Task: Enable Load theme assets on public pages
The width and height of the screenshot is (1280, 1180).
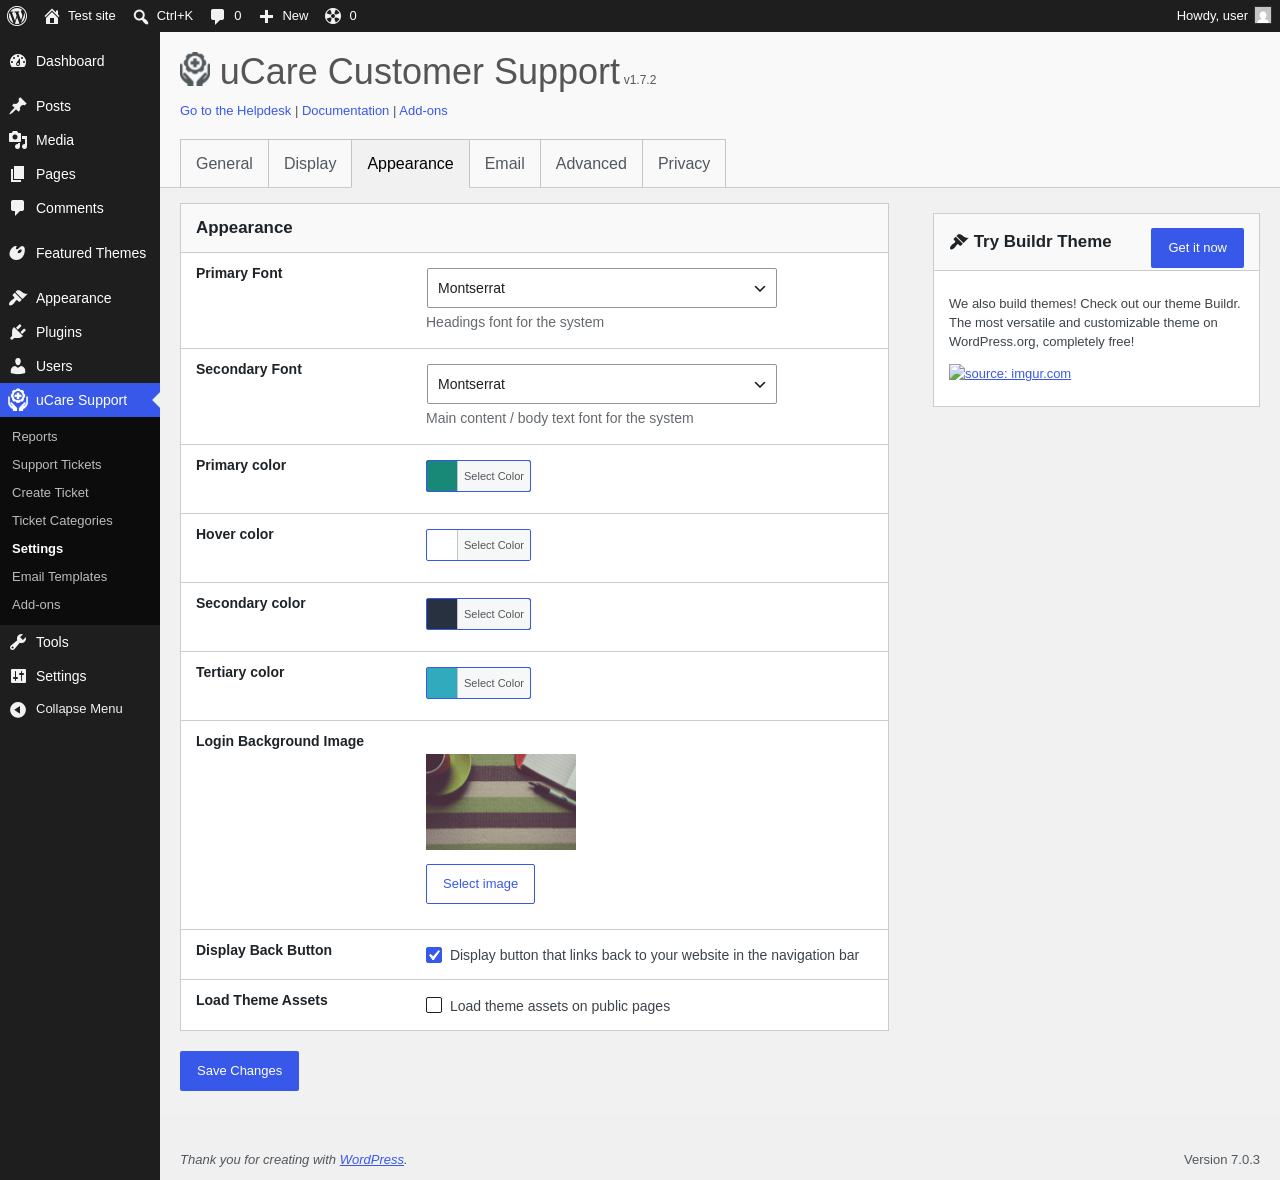Action: (x=434, y=1005)
